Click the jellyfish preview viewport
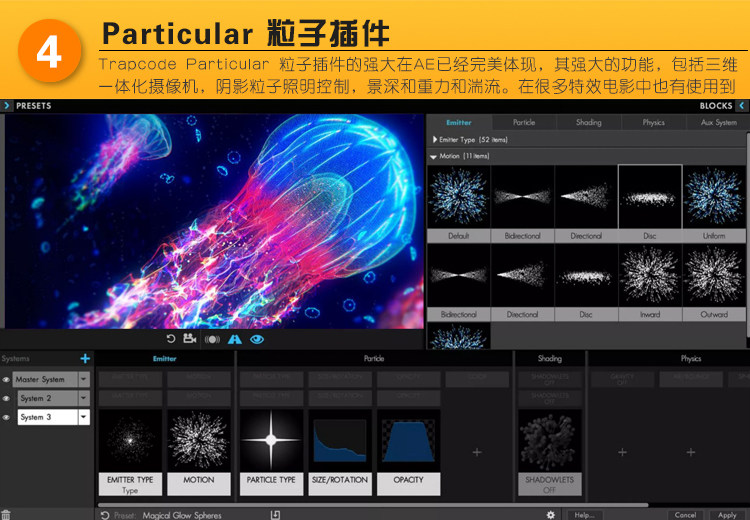Screen dimensions: 750x520 click(x=214, y=221)
